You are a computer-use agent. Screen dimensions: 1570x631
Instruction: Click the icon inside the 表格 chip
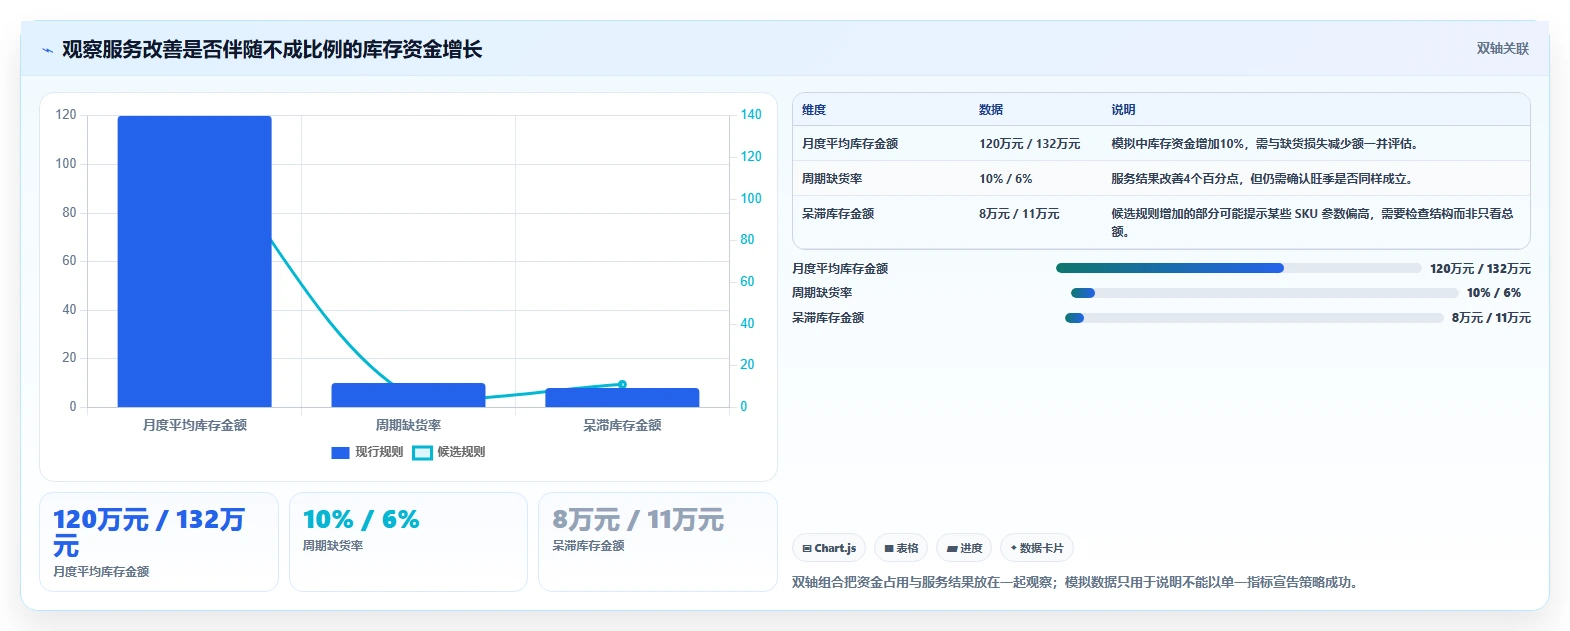pos(889,549)
